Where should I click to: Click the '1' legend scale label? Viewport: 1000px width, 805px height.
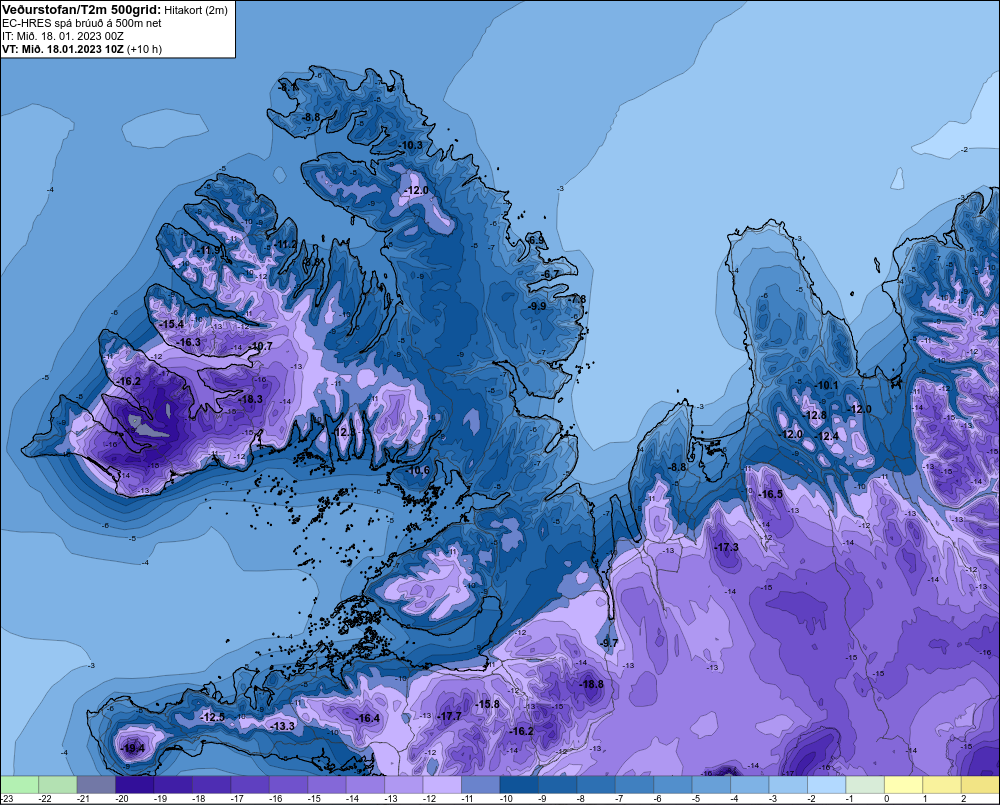(x=925, y=799)
